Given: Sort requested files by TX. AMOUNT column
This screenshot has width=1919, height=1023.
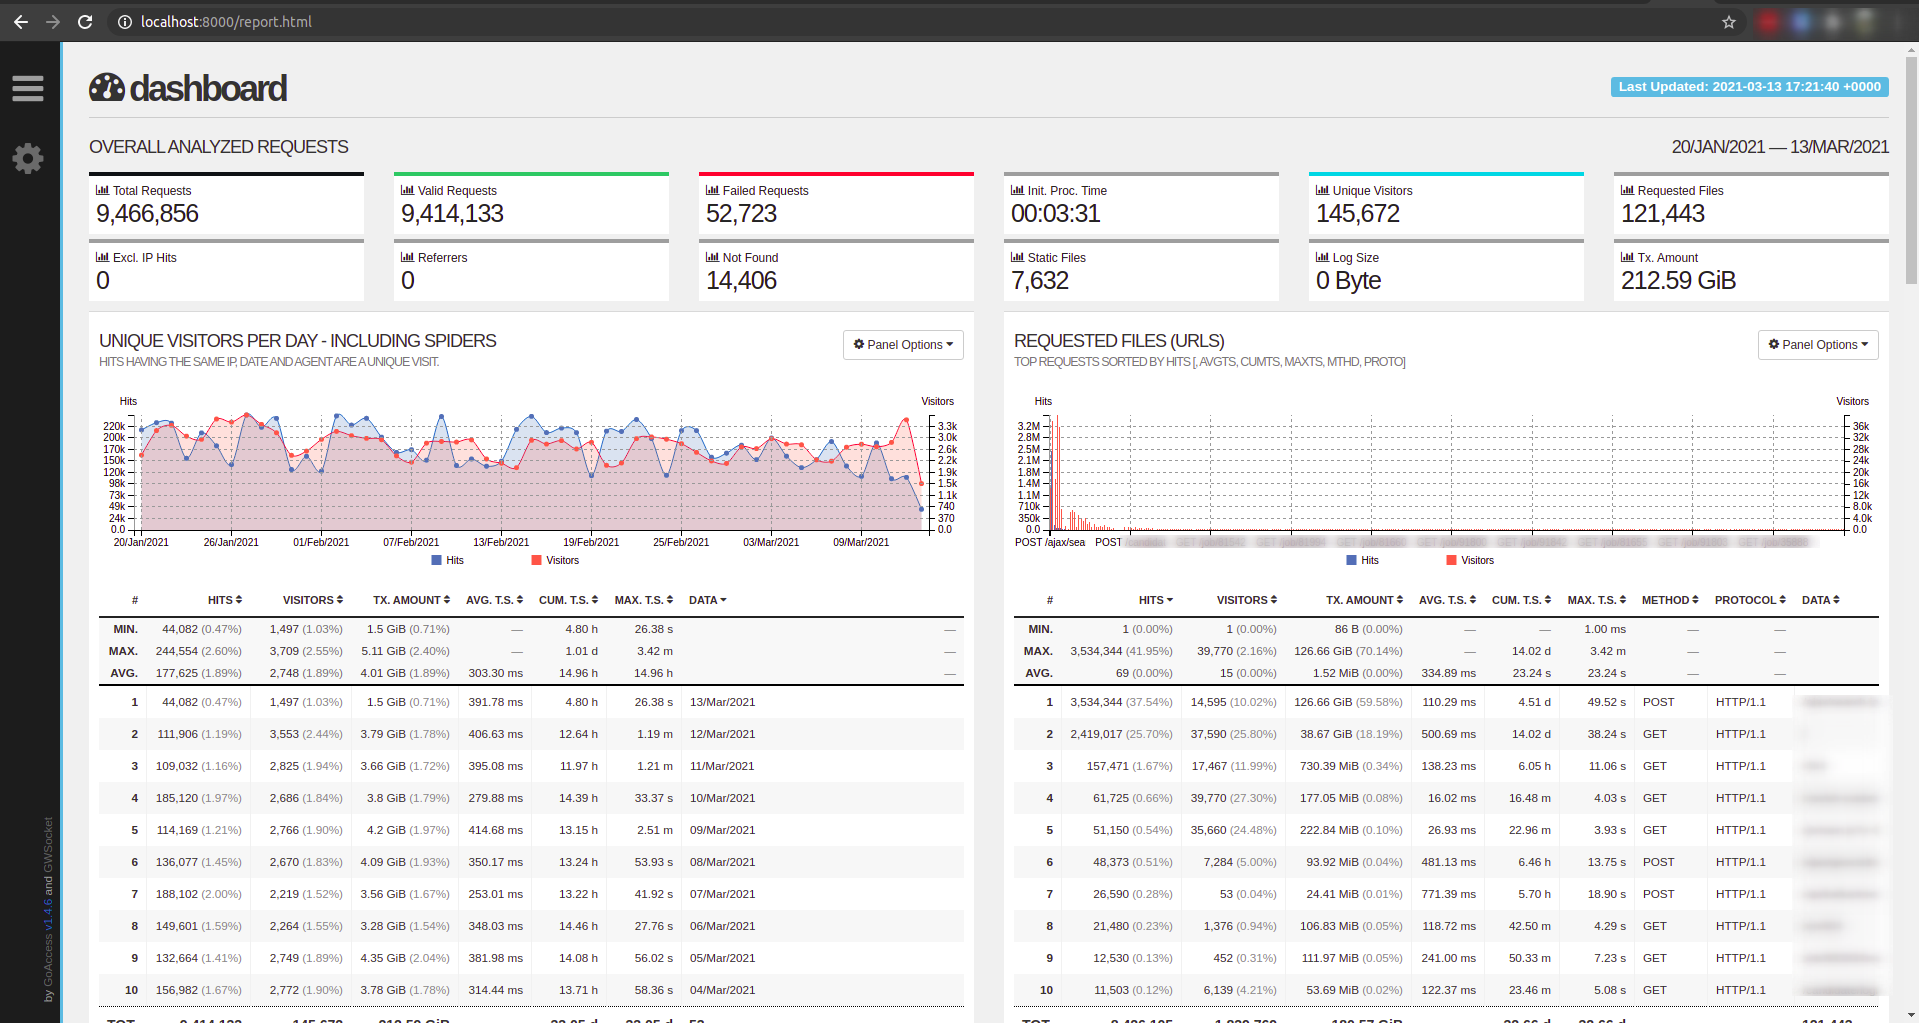Looking at the screenshot, I should coord(1365,600).
